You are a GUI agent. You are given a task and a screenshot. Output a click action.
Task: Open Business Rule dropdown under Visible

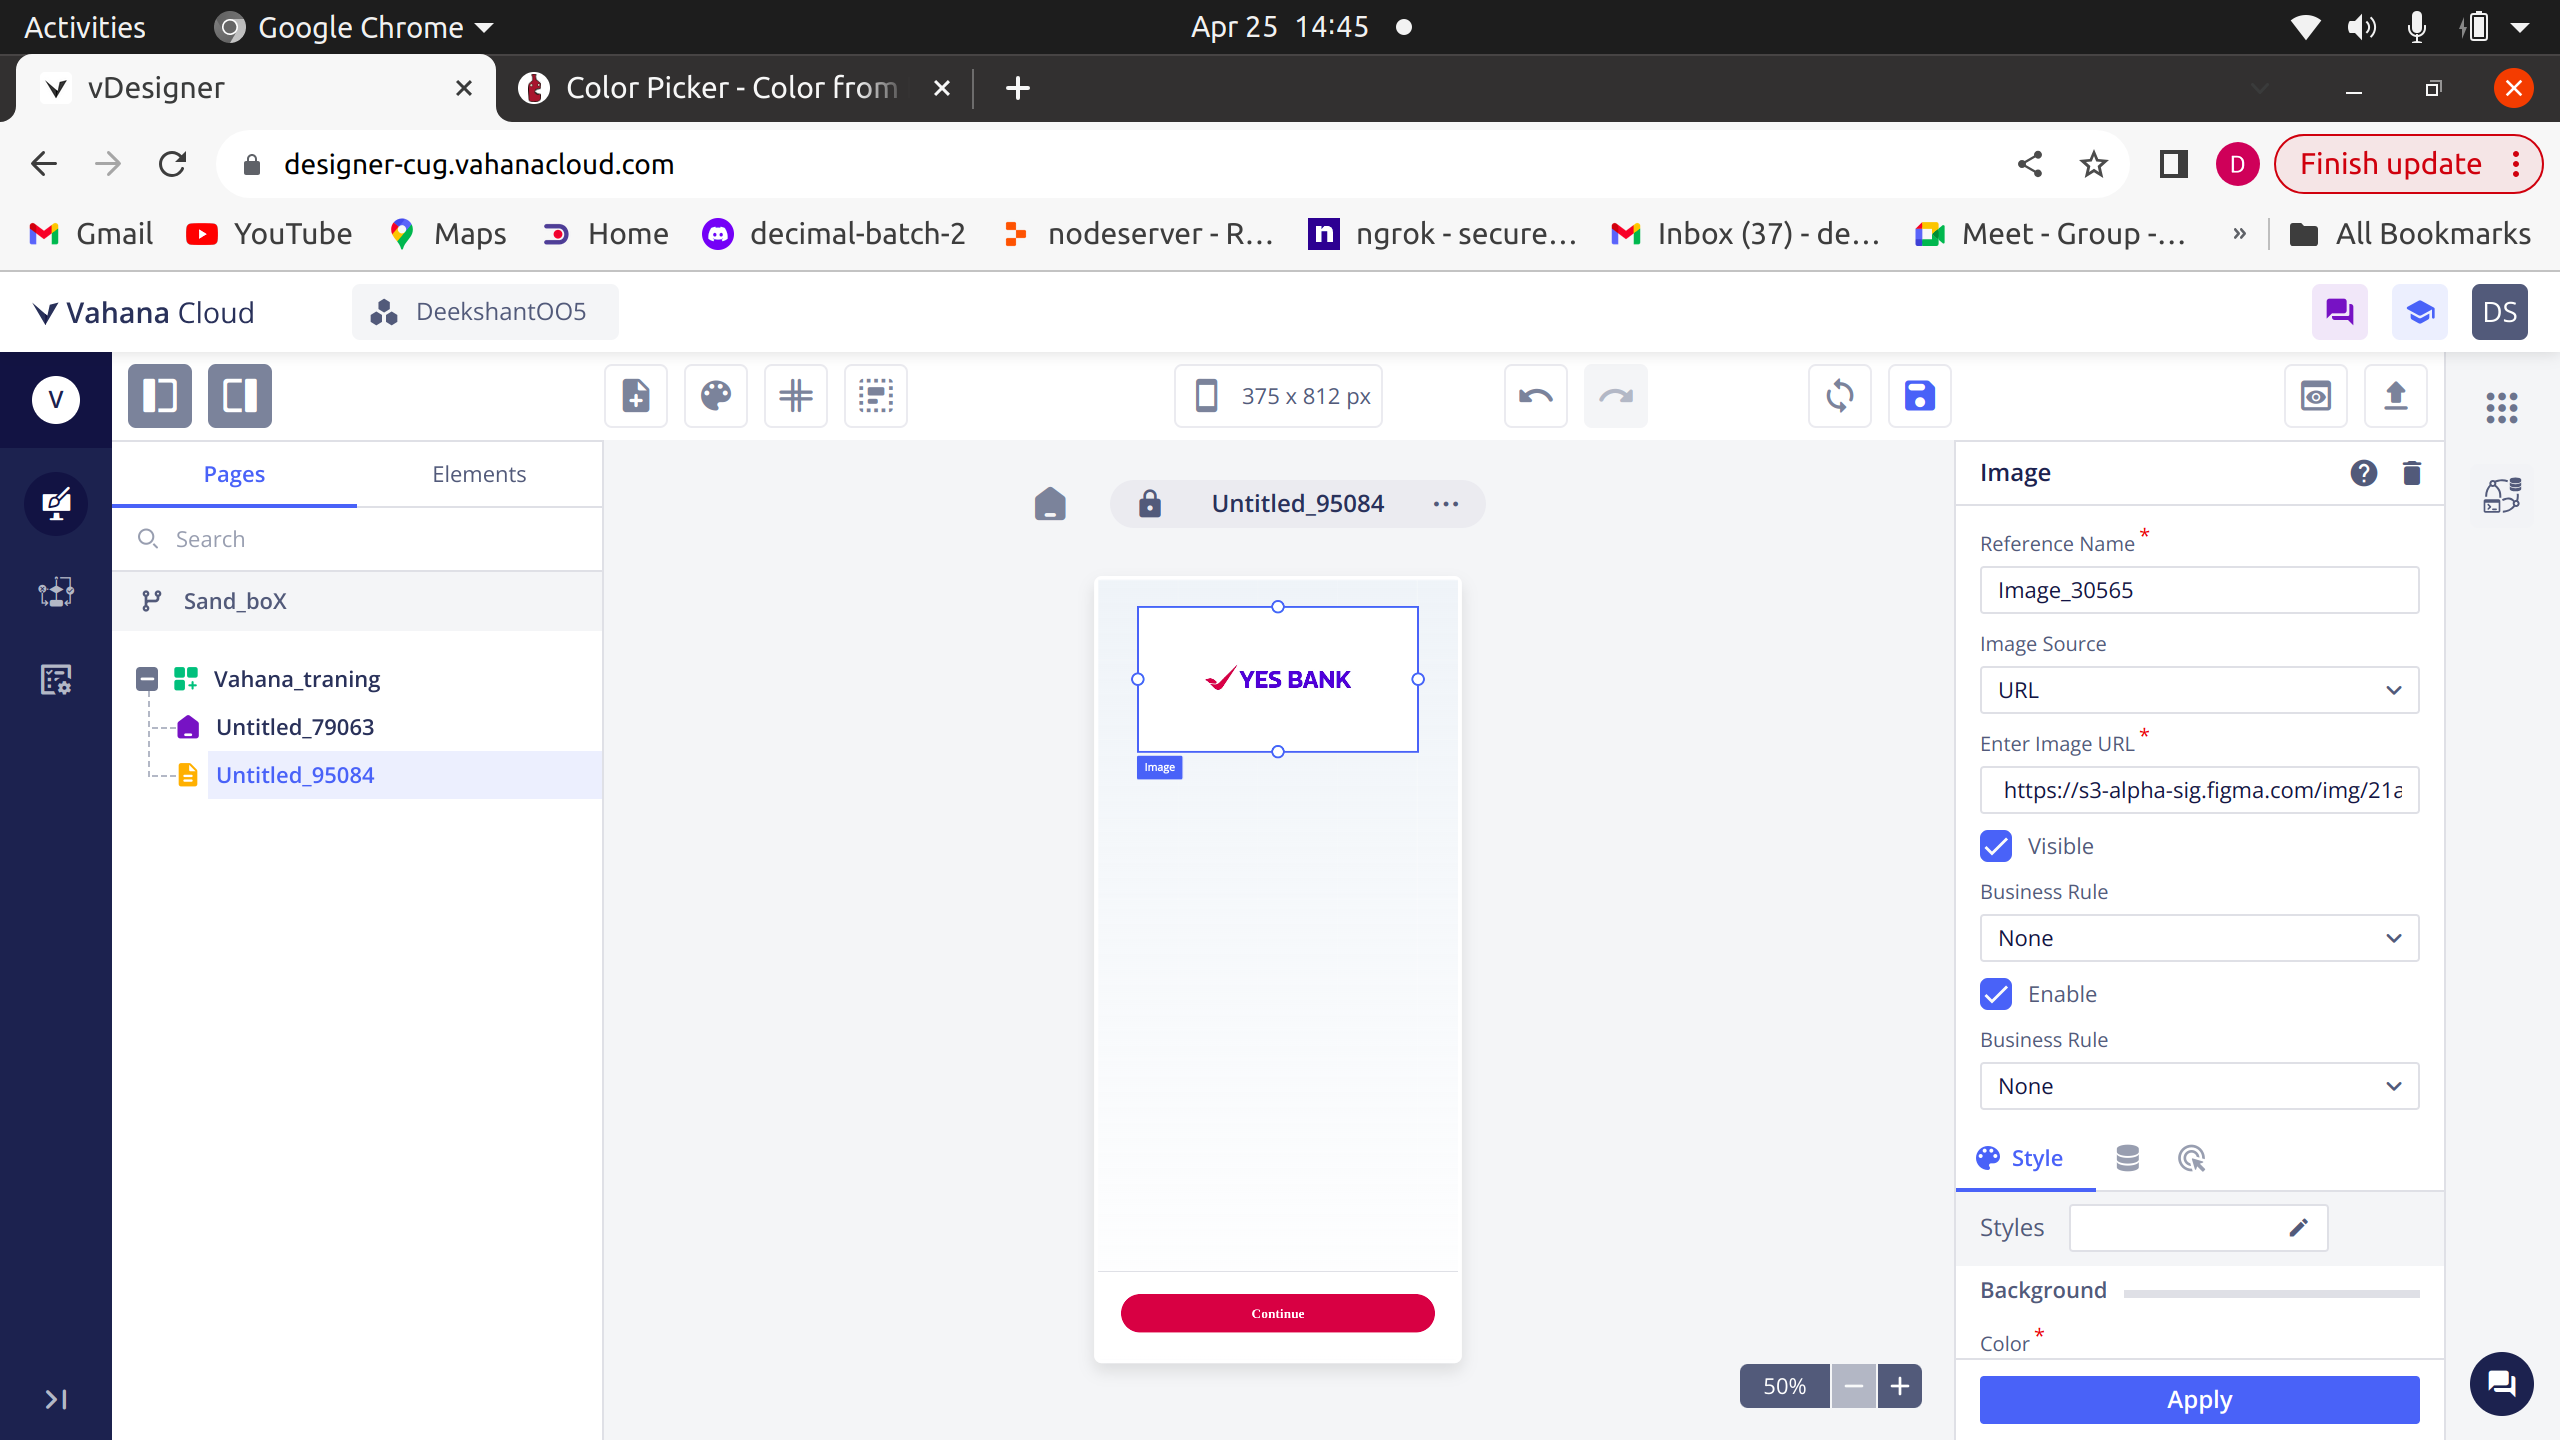pos(2199,938)
